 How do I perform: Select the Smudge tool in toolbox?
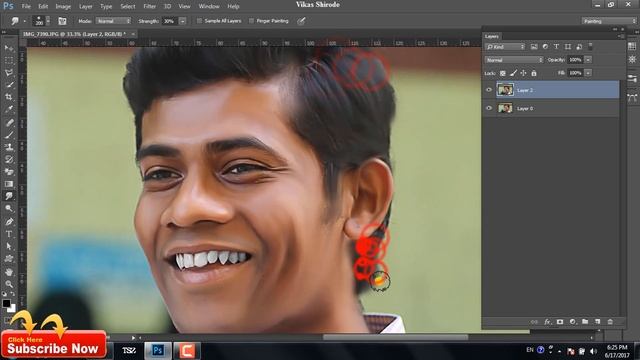point(9,196)
